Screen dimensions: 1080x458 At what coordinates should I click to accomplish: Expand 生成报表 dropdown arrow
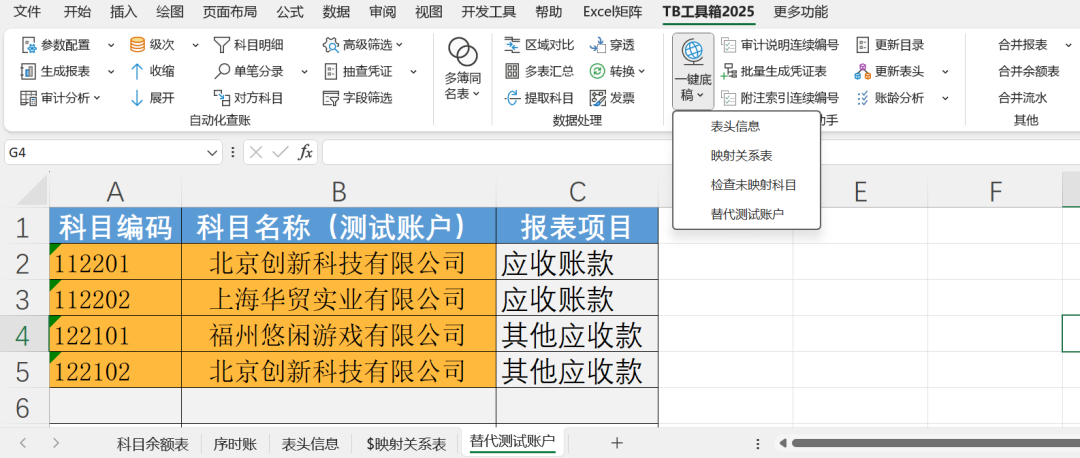(111, 71)
